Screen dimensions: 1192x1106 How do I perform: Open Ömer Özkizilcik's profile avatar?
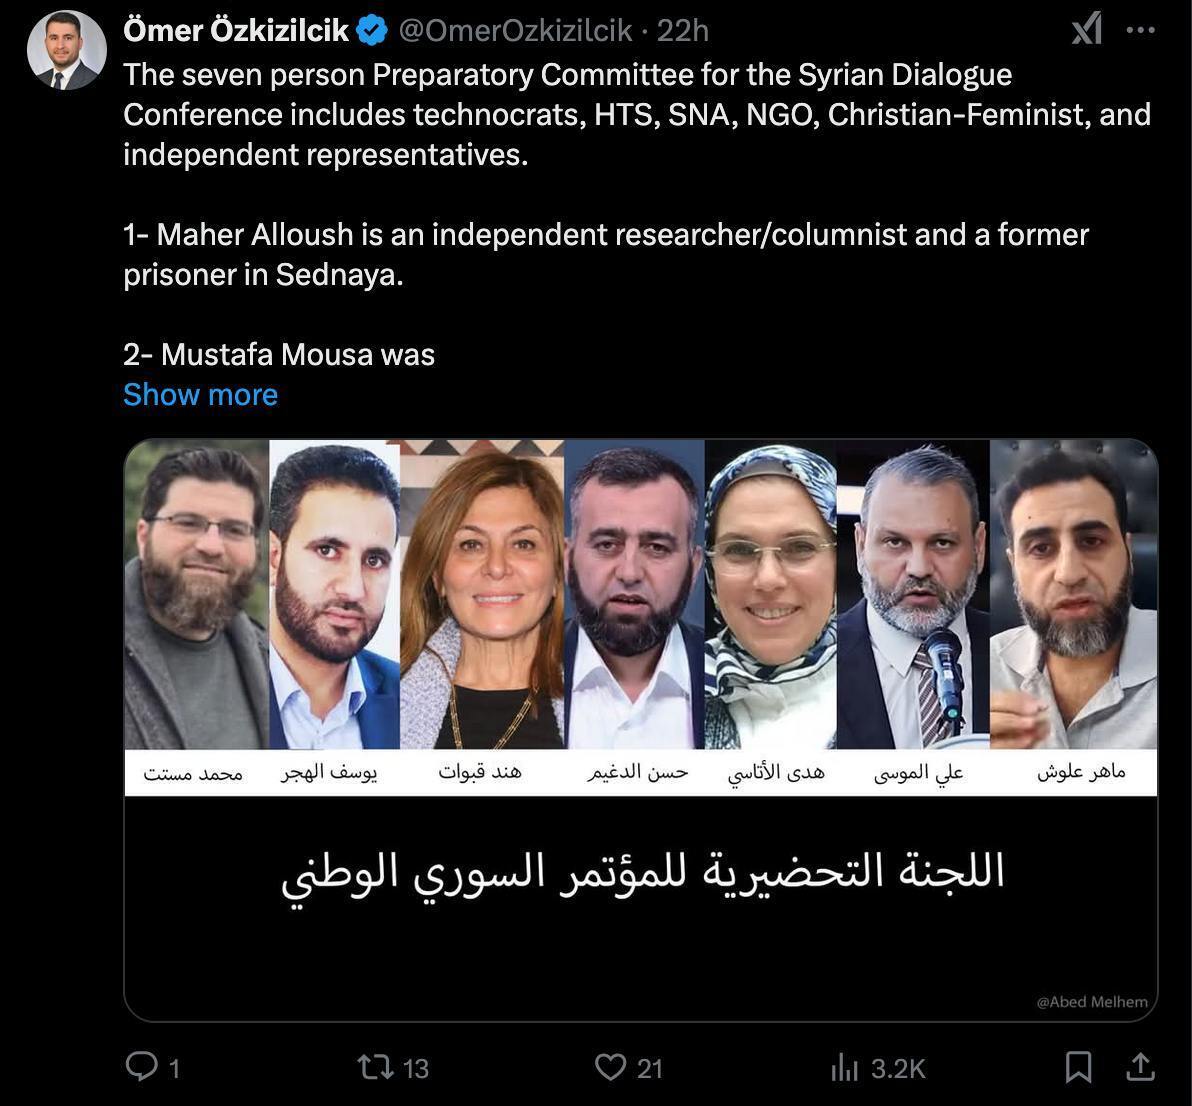point(66,50)
